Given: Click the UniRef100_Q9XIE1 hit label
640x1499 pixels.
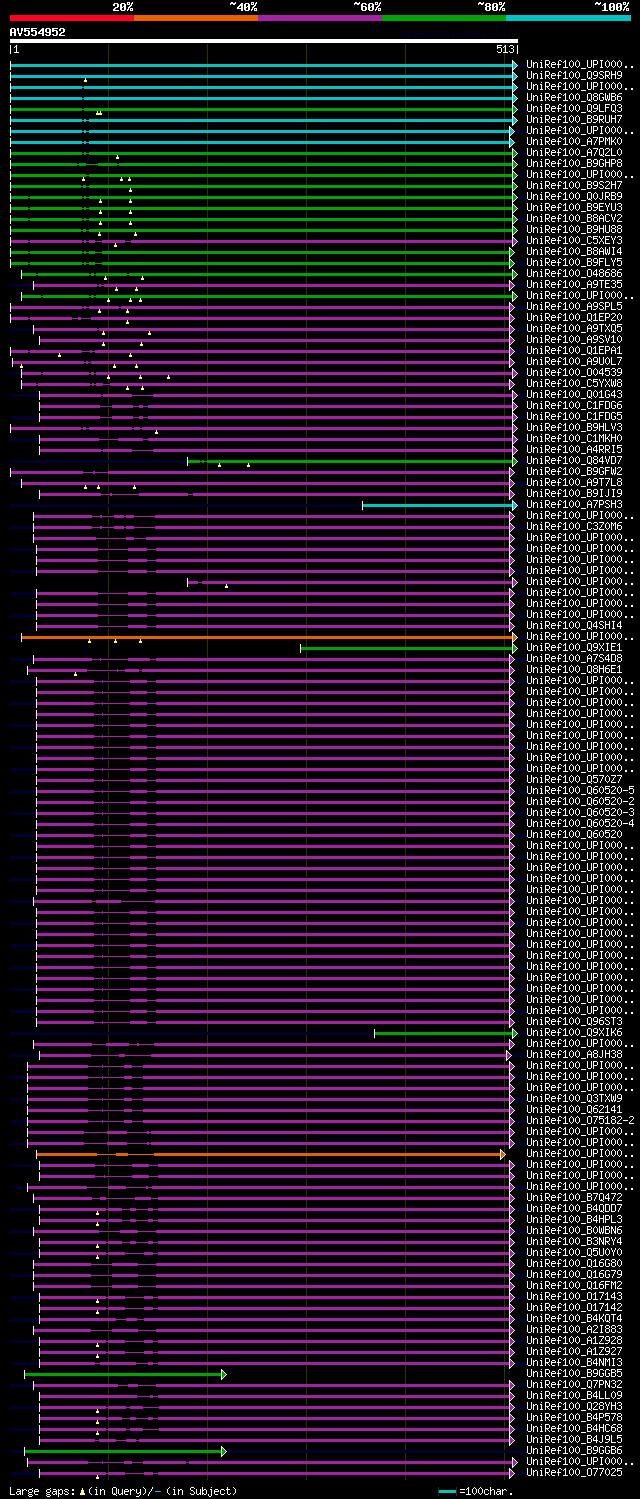Looking at the screenshot, I should pyautogui.click(x=574, y=647).
